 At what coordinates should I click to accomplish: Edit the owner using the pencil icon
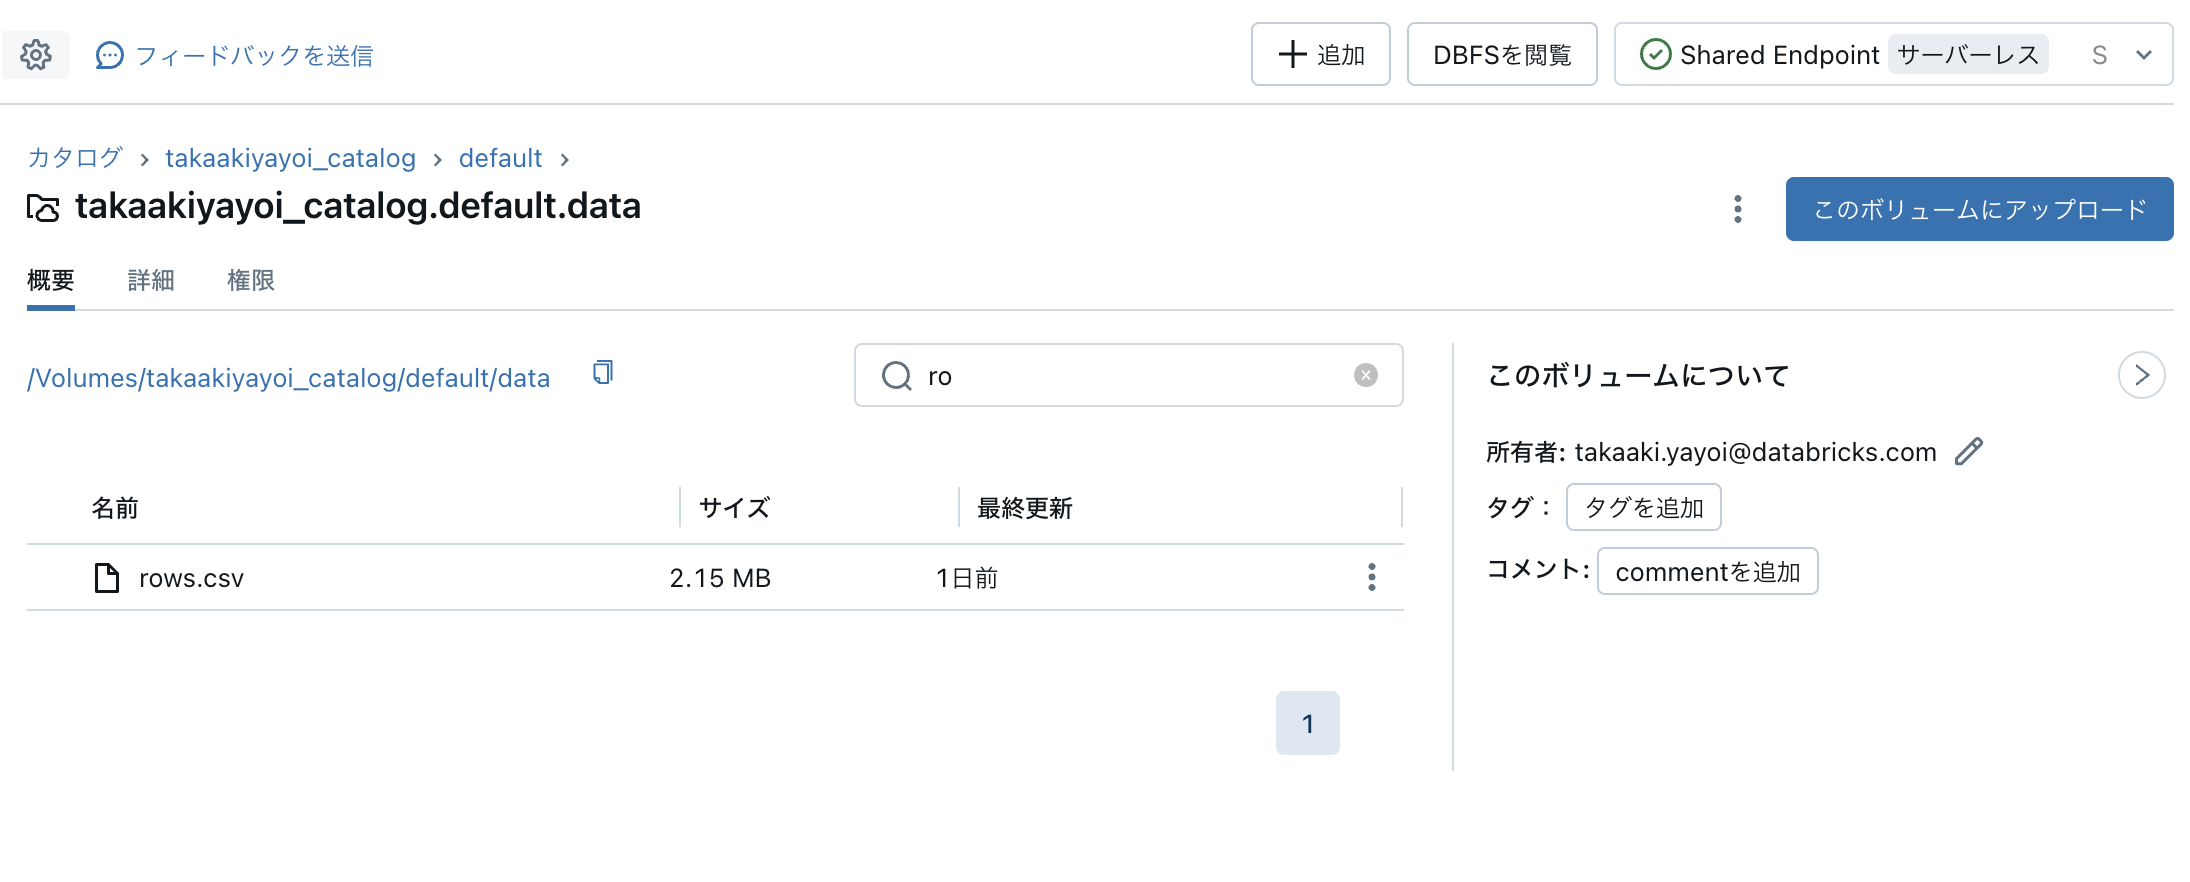point(1968,452)
